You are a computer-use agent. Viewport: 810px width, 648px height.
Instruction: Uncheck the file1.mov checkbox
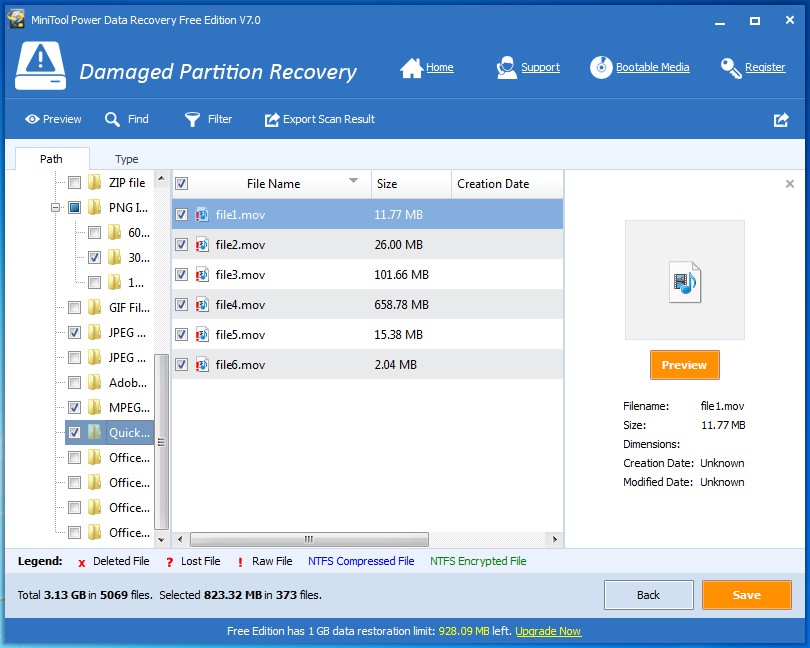(181, 214)
